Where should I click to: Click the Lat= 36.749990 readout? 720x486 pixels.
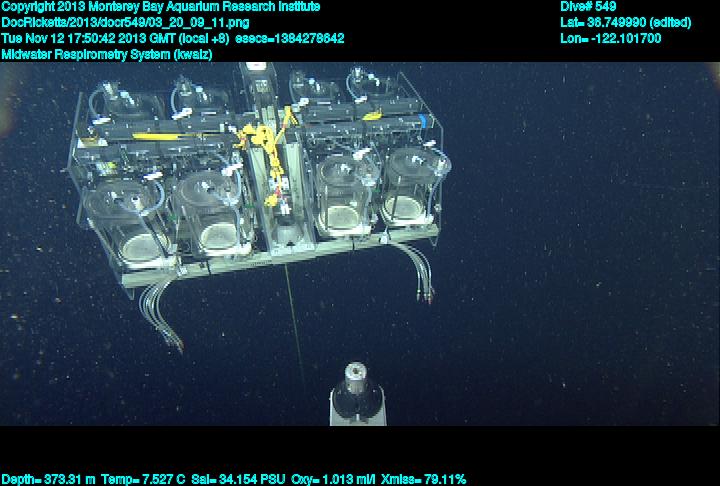coord(626,22)
